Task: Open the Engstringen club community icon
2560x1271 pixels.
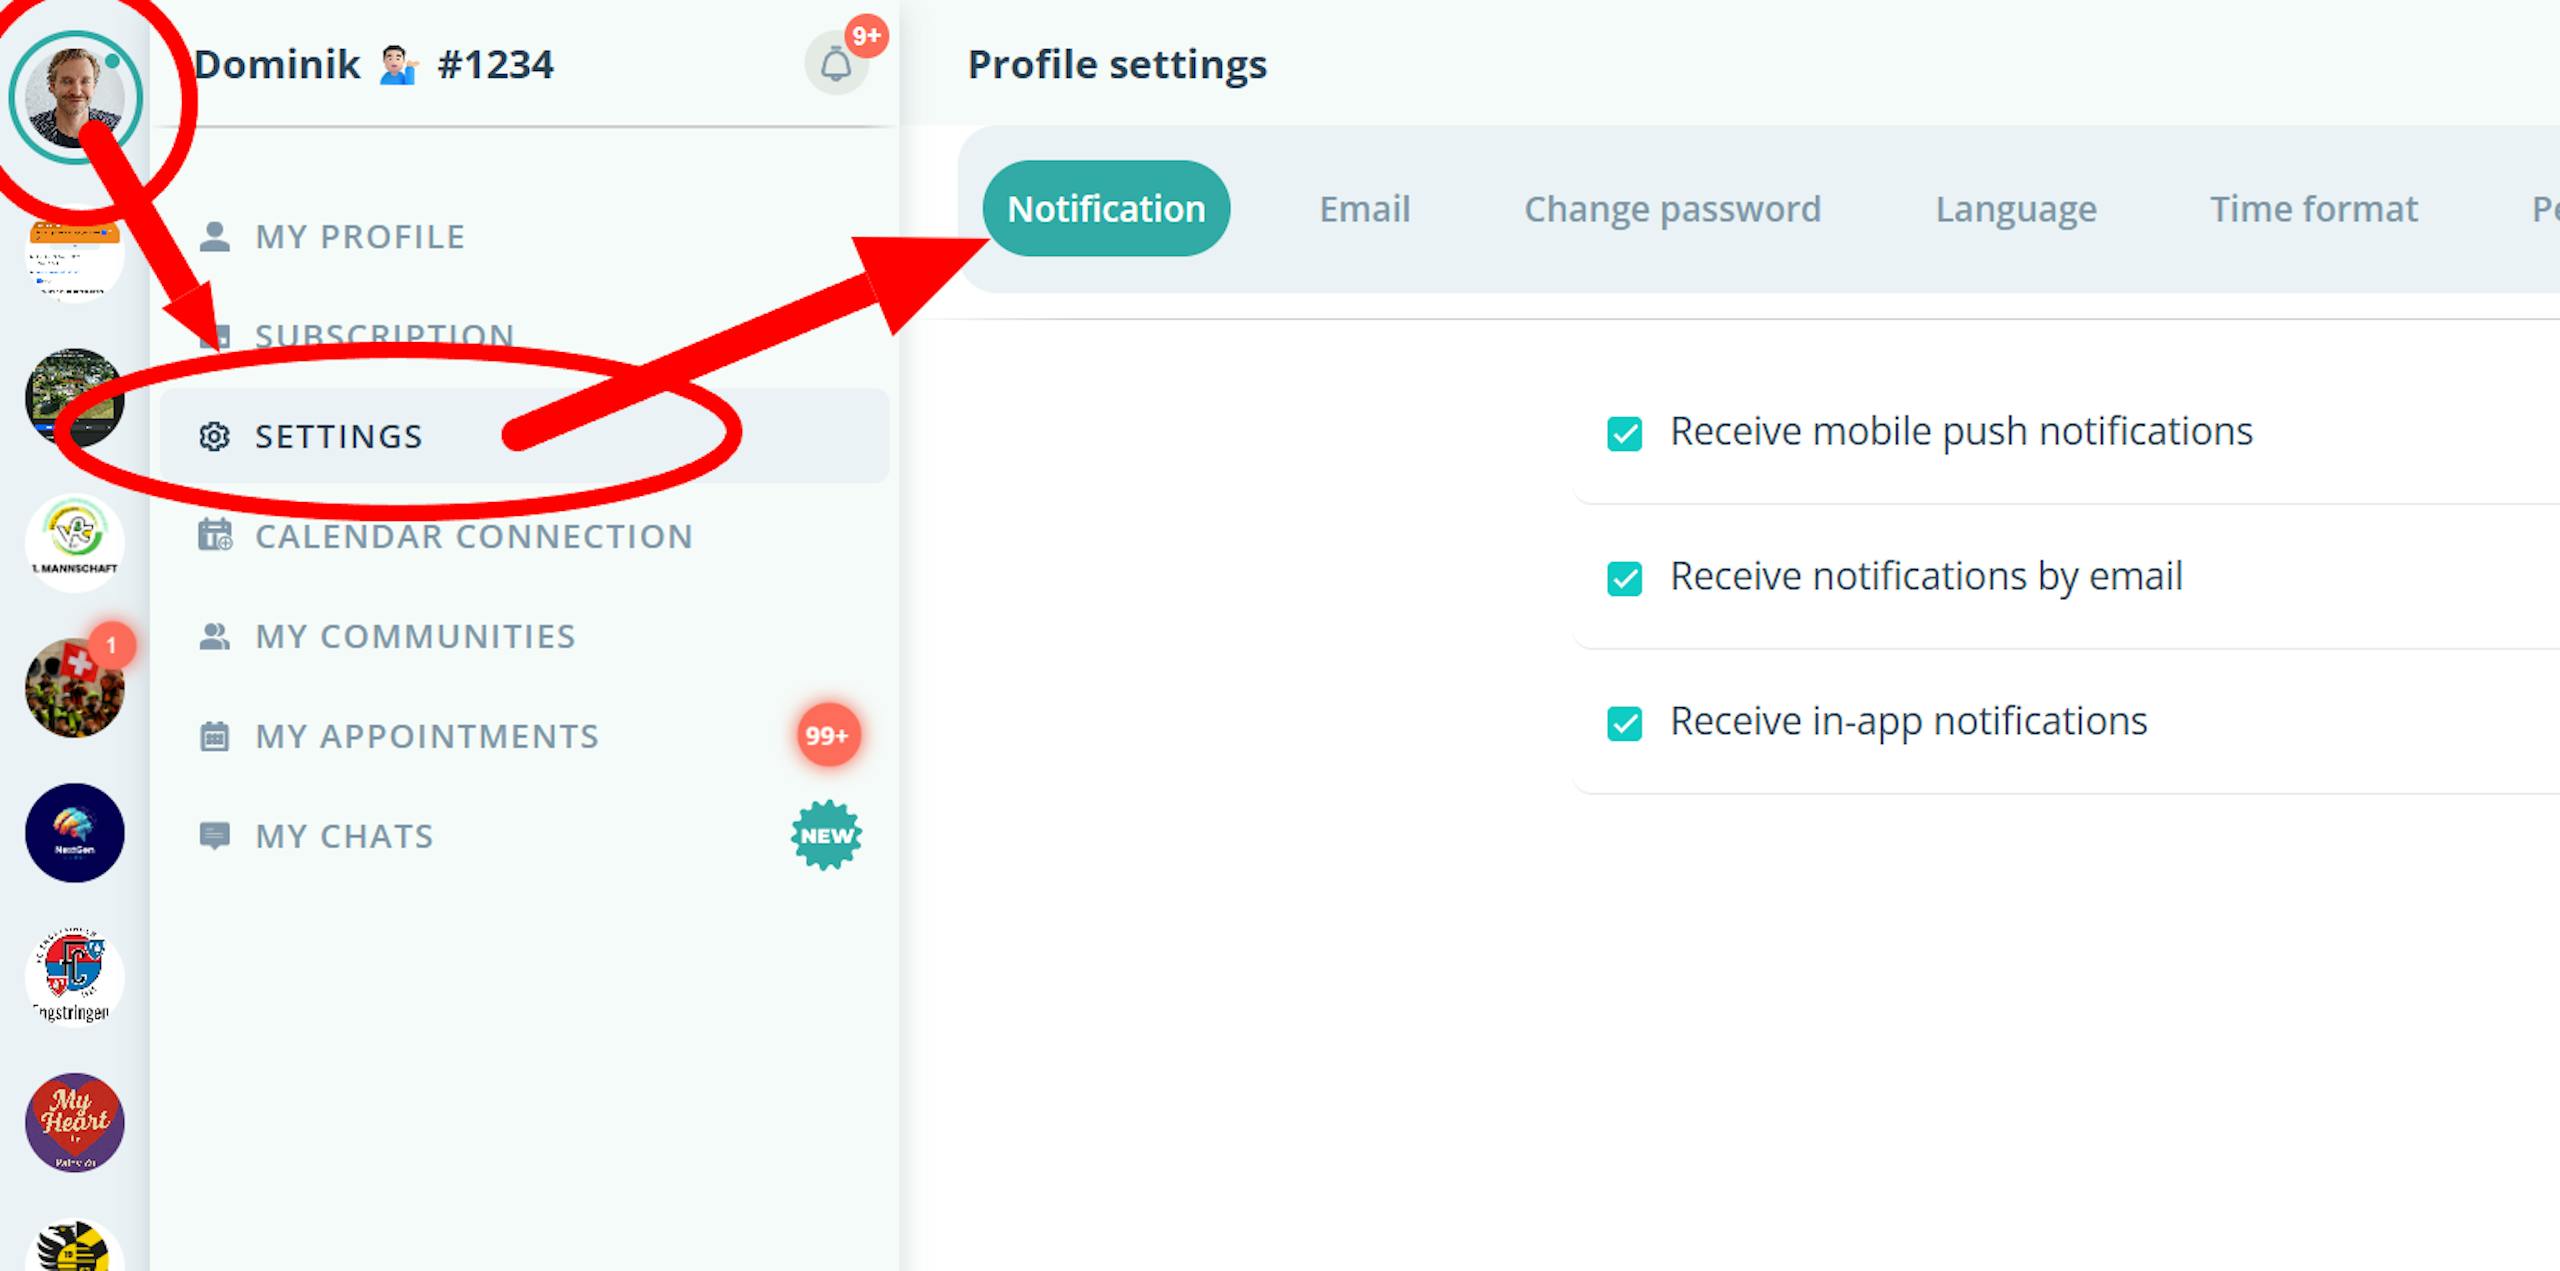Action: [x=75, y=976]
